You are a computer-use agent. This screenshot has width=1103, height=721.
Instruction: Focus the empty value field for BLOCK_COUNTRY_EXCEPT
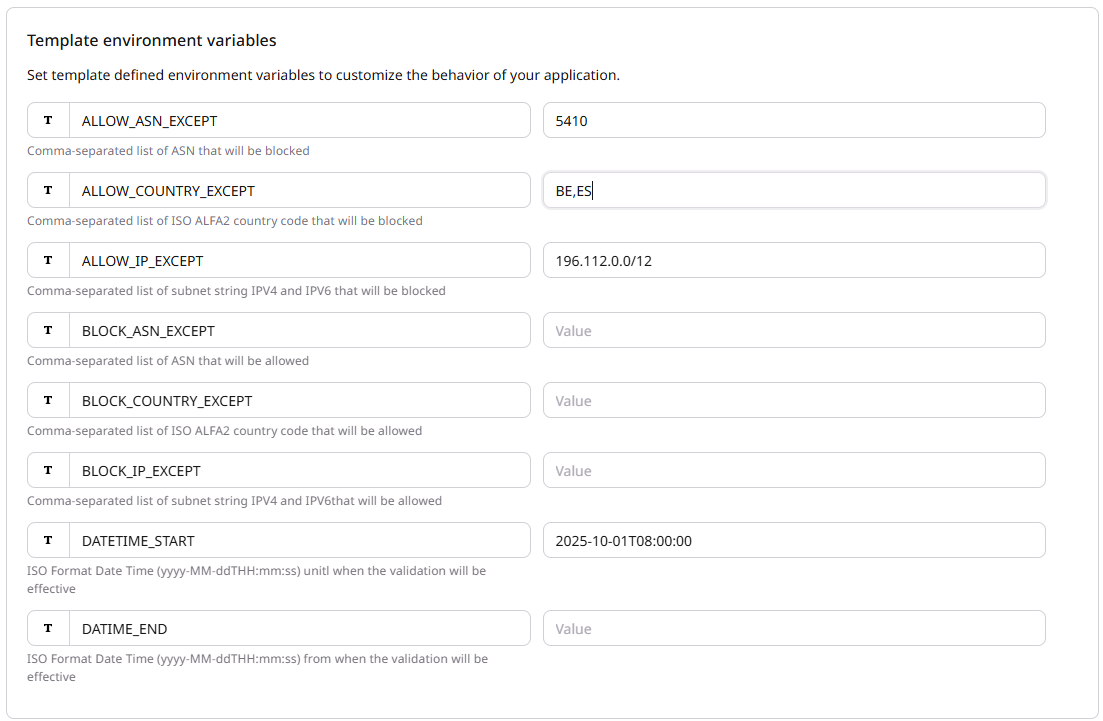[x=793, y=400]
